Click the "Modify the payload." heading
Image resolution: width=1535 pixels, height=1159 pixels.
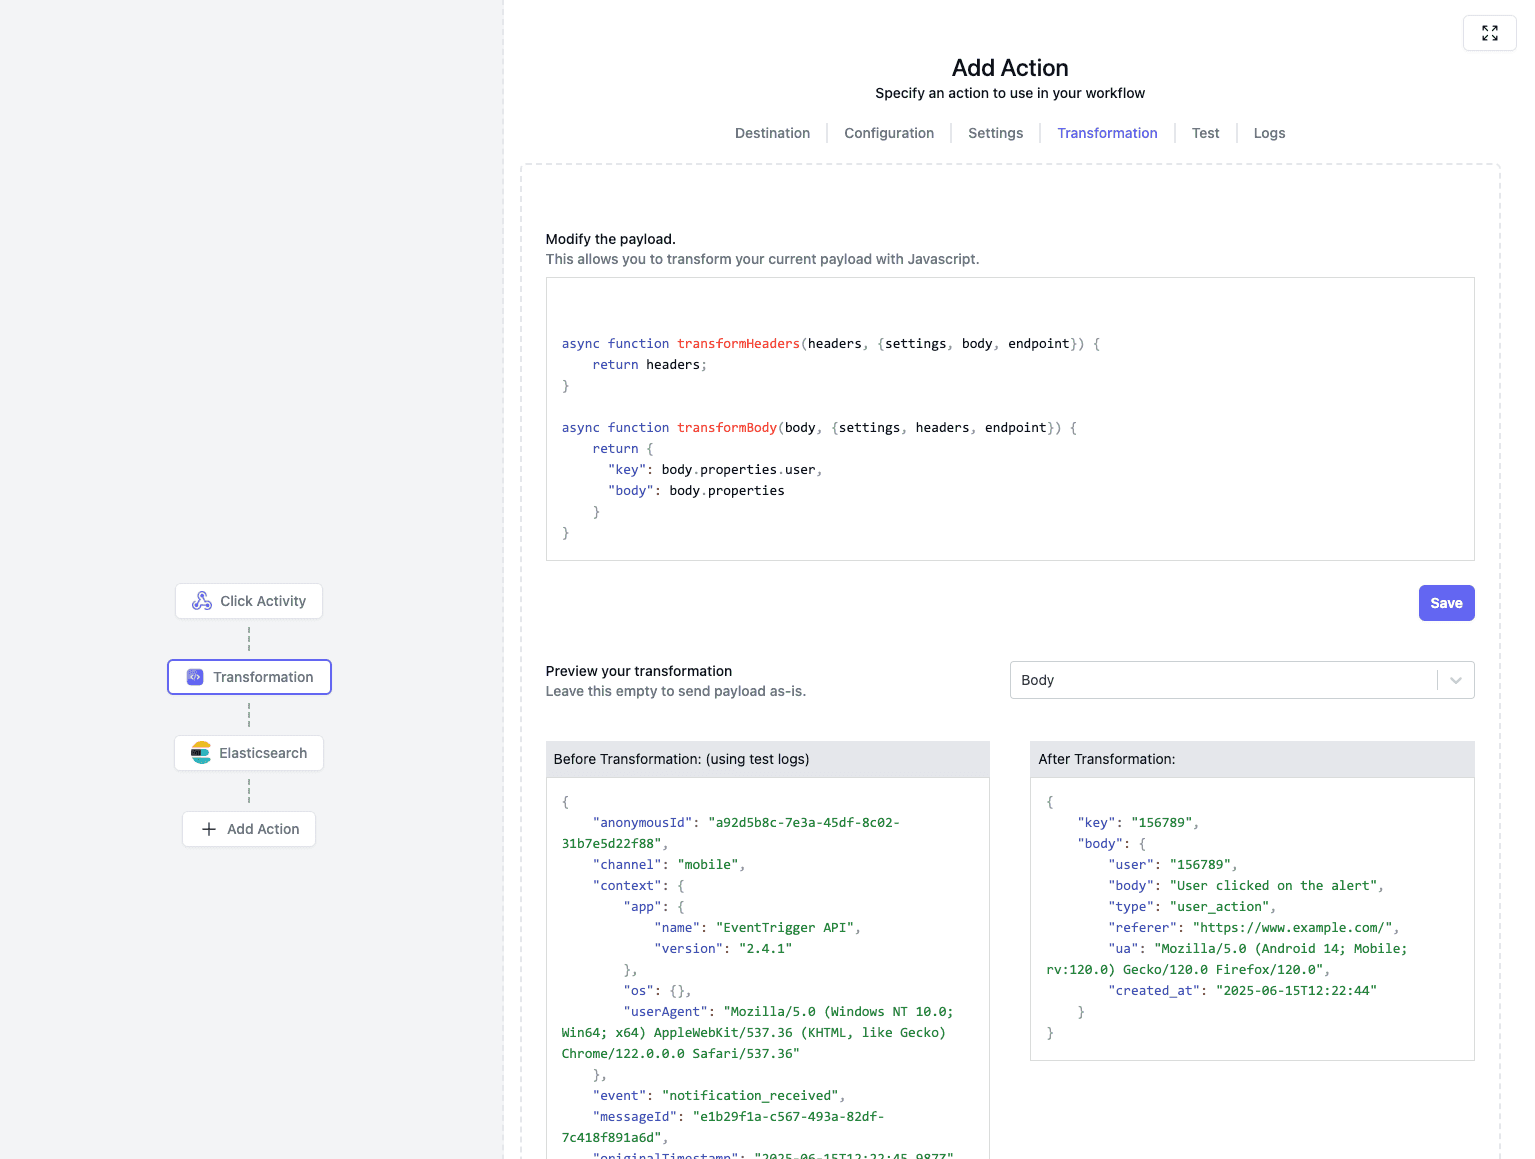click(x=610, y=239)
